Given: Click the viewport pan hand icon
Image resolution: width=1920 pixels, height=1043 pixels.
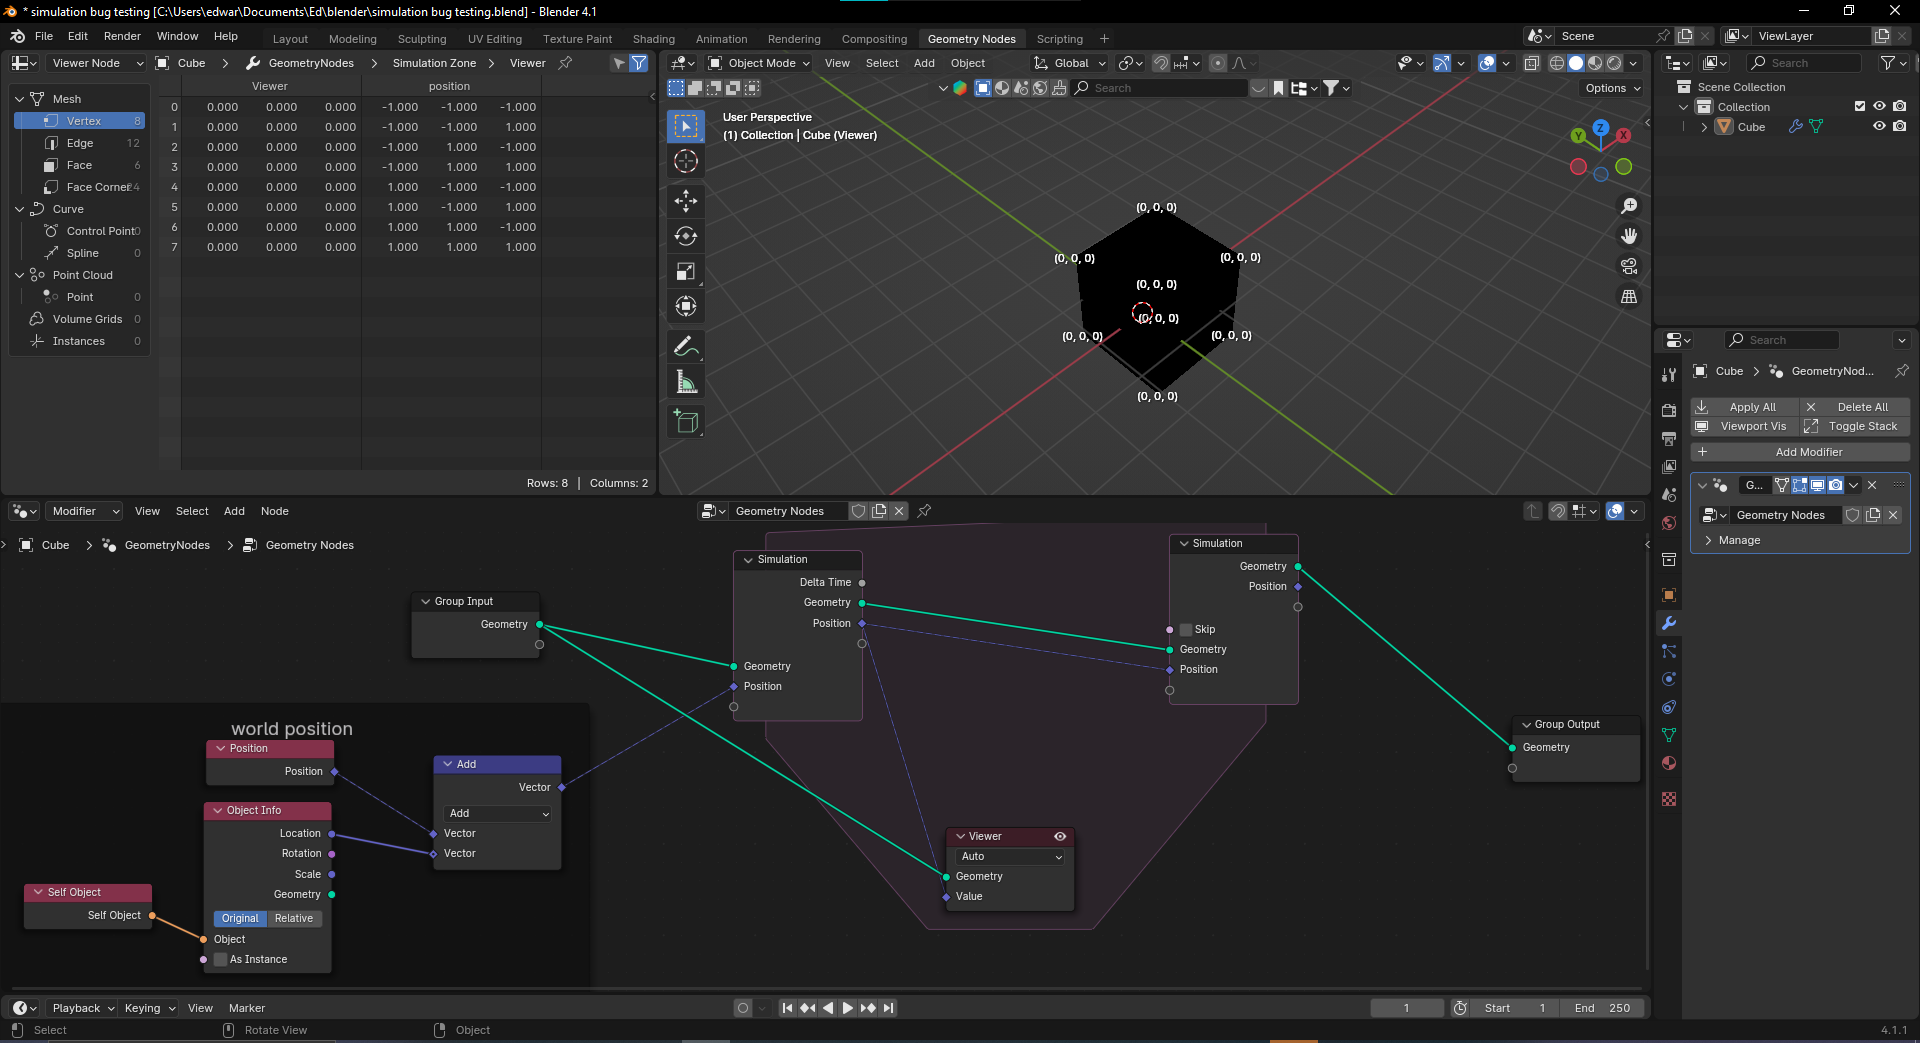Looking at the screenshot, I should [x=1629, y=236].
